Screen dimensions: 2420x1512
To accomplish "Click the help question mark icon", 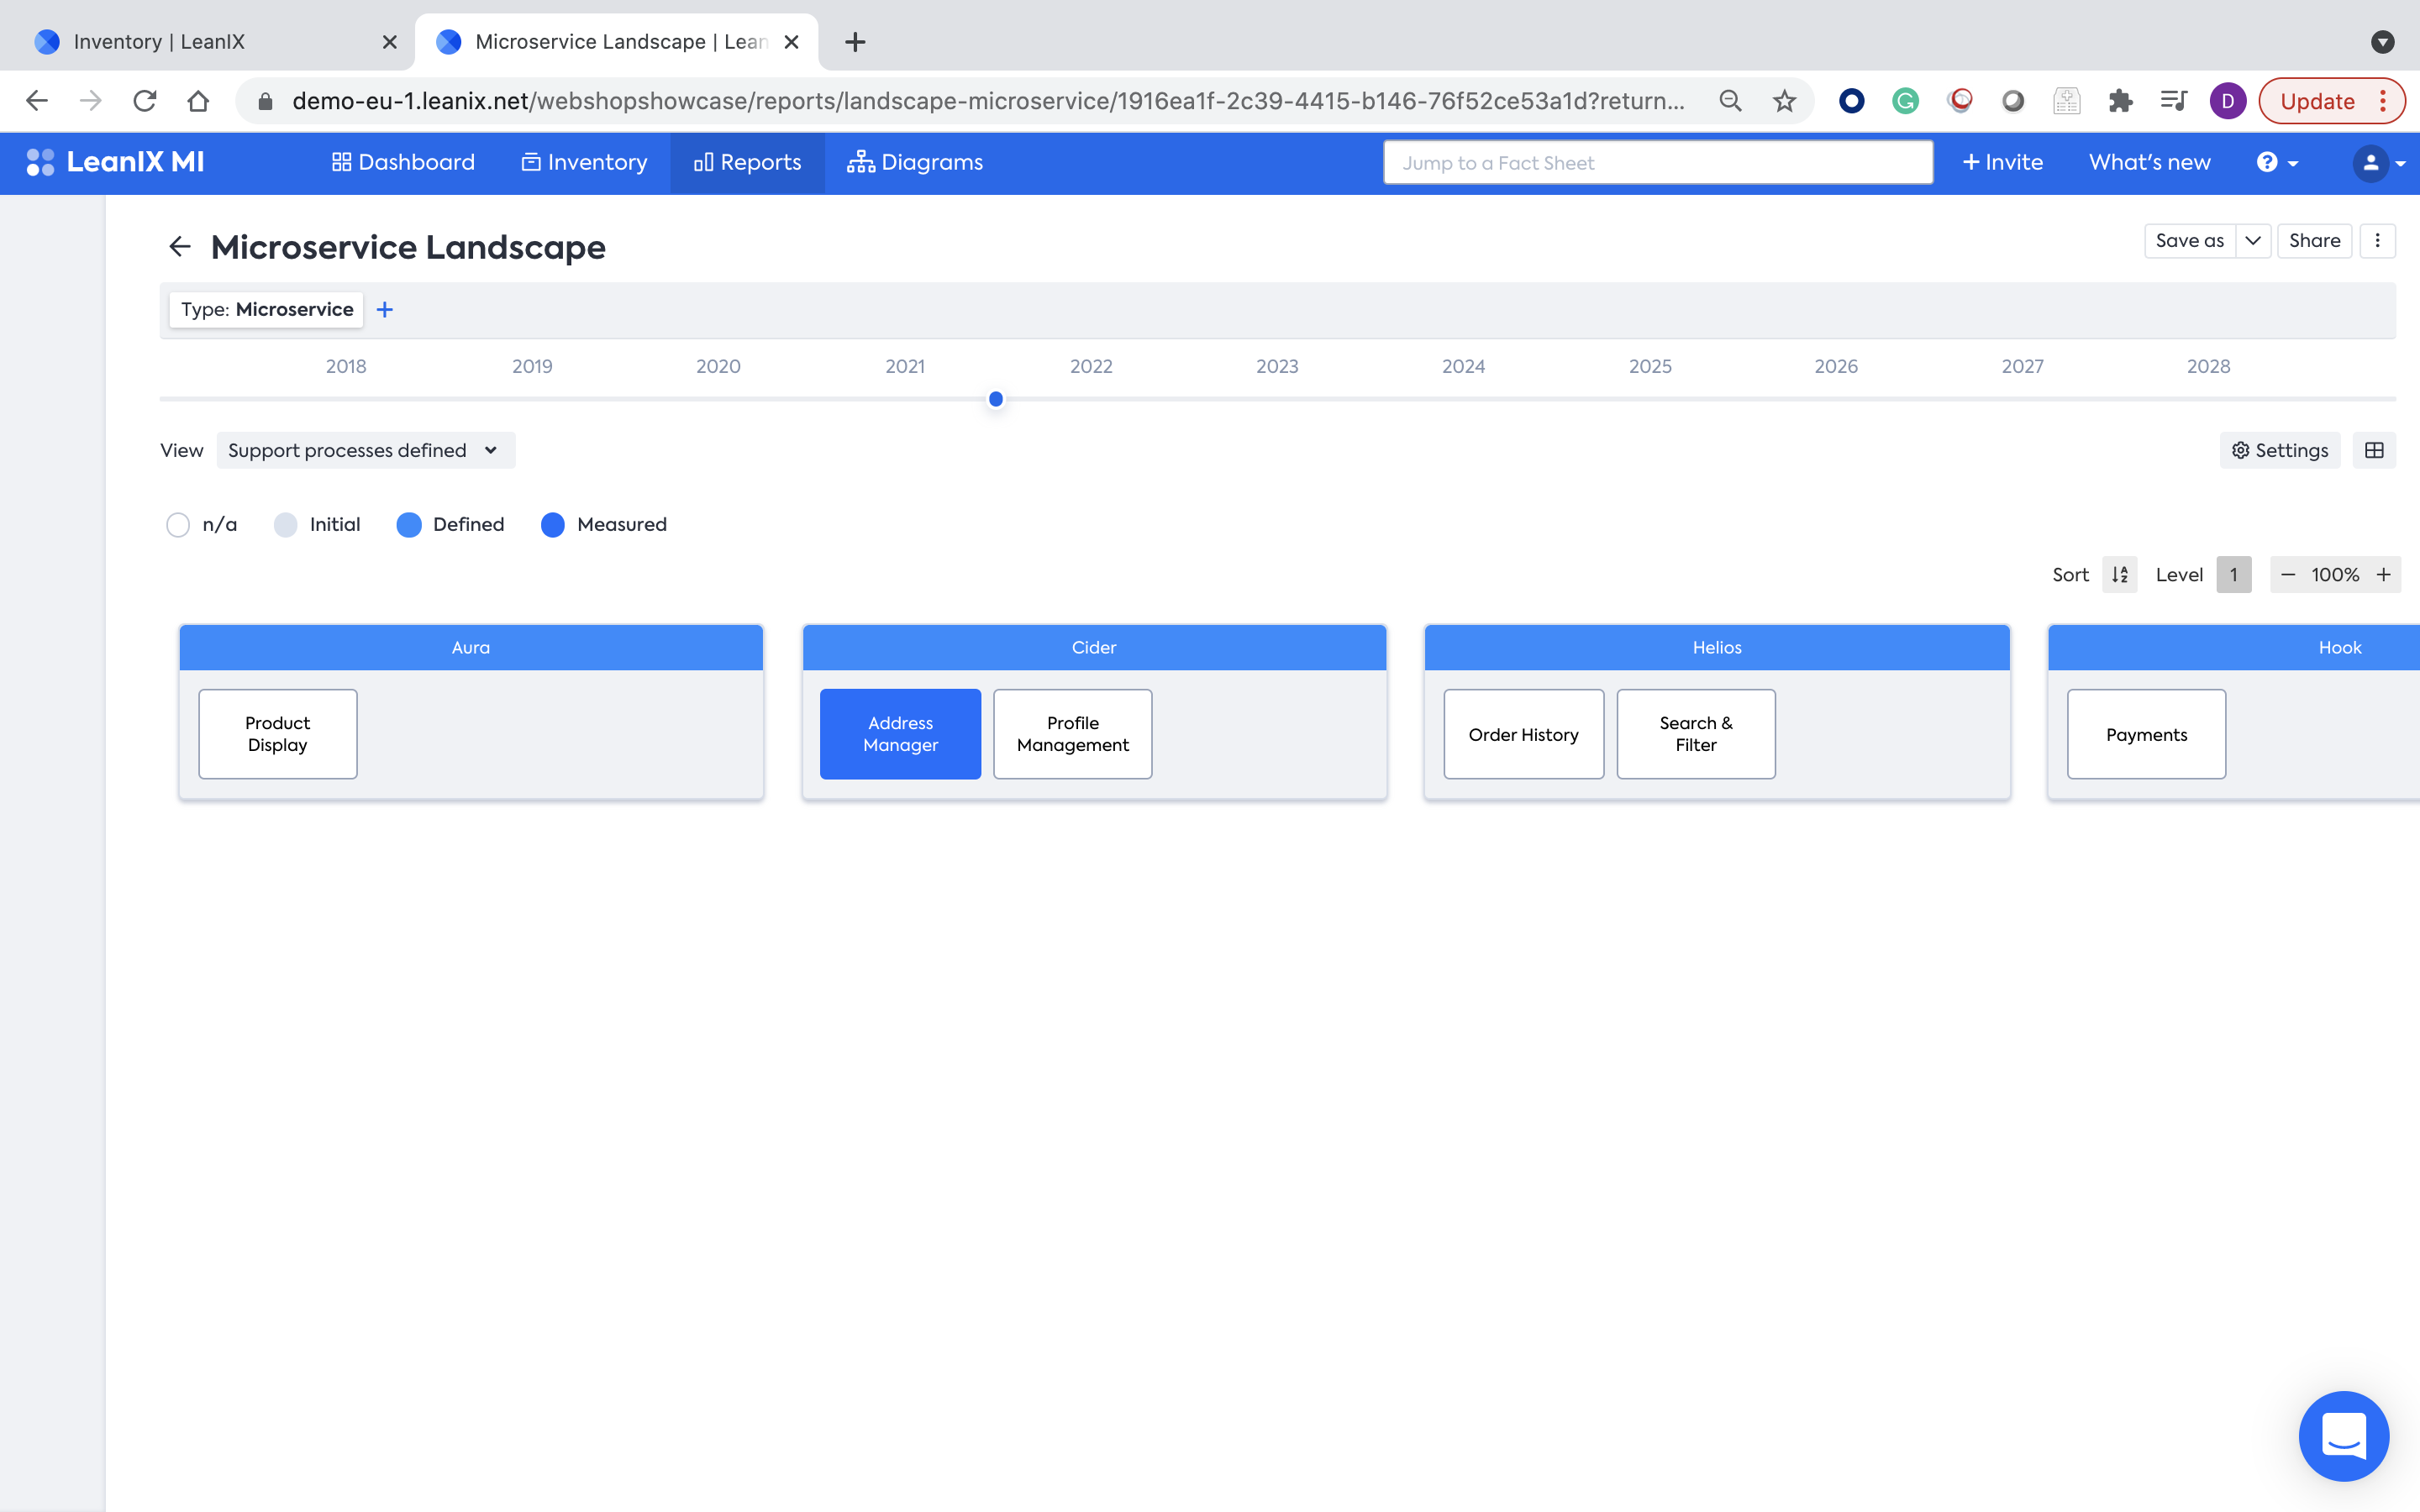I will click(2267, 162).
